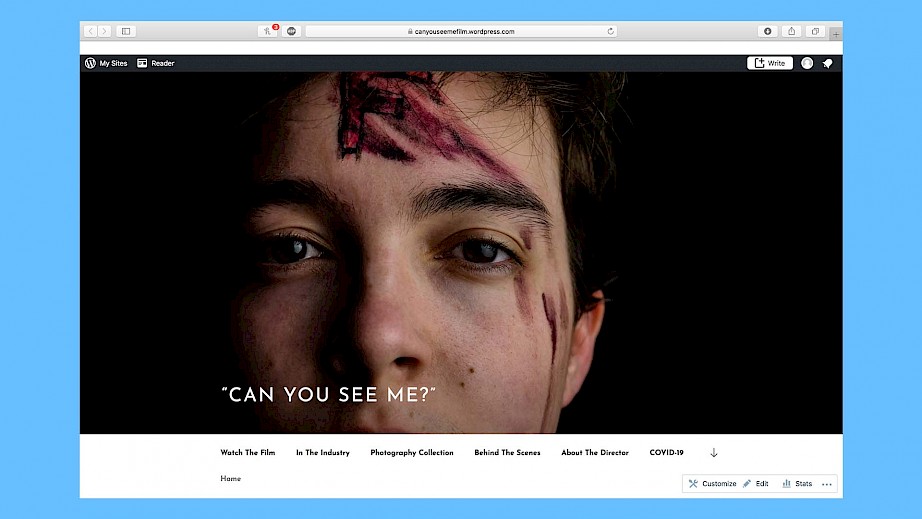922x519 pixels.
Task: Open the WordPress Reader
Action: point(155,63)
